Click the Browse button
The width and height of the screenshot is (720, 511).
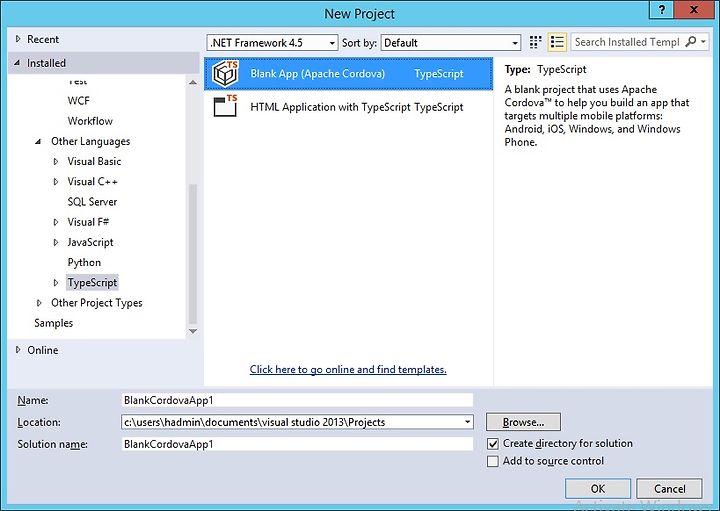[523, 422]
